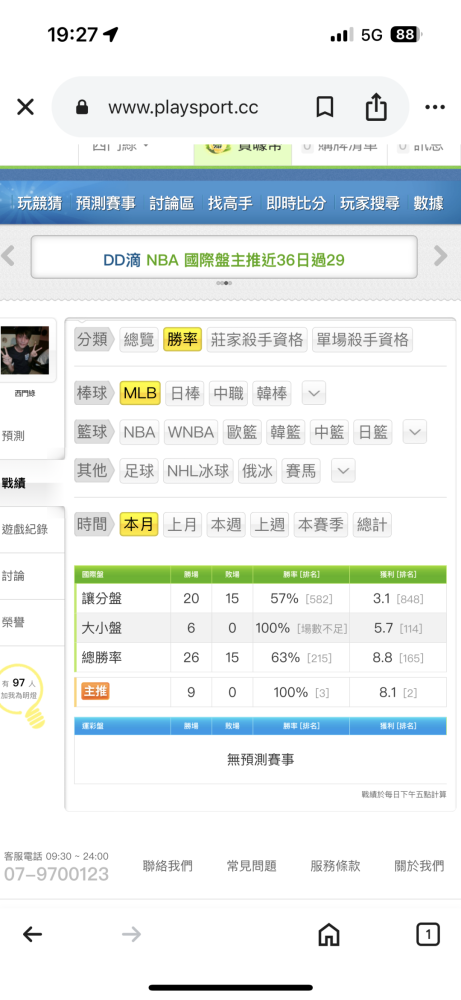461x1000 pixels.
Task: Tap the 07-9700123 service phone number
Action: point(57,874)
